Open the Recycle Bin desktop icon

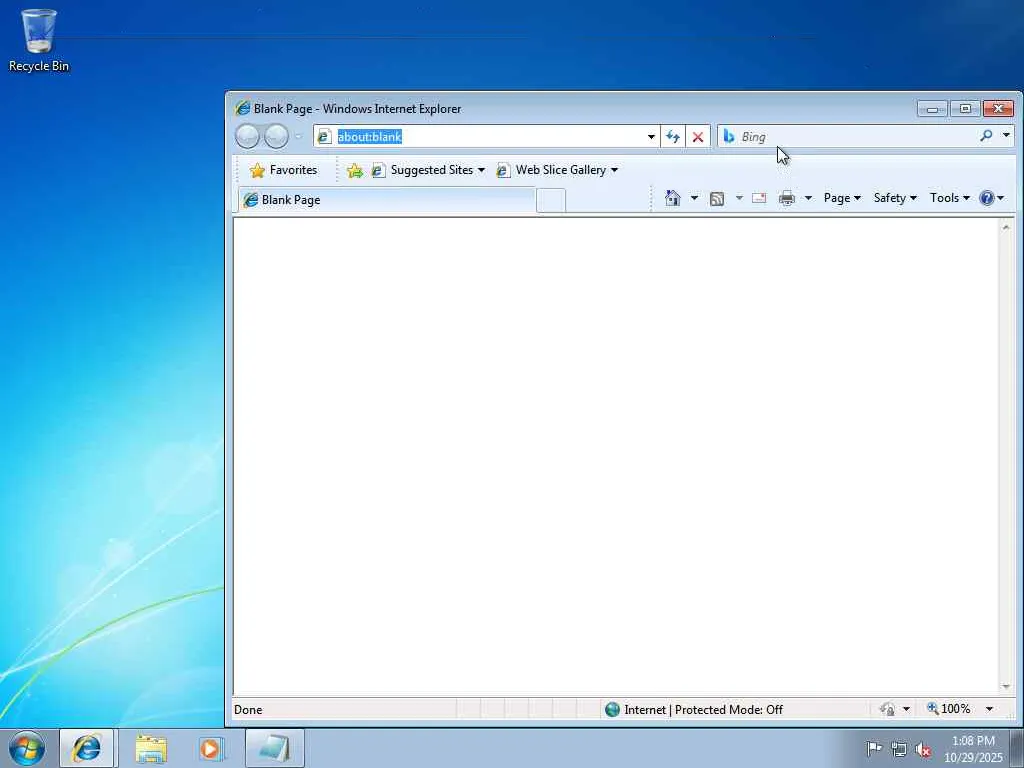(39, 40)
